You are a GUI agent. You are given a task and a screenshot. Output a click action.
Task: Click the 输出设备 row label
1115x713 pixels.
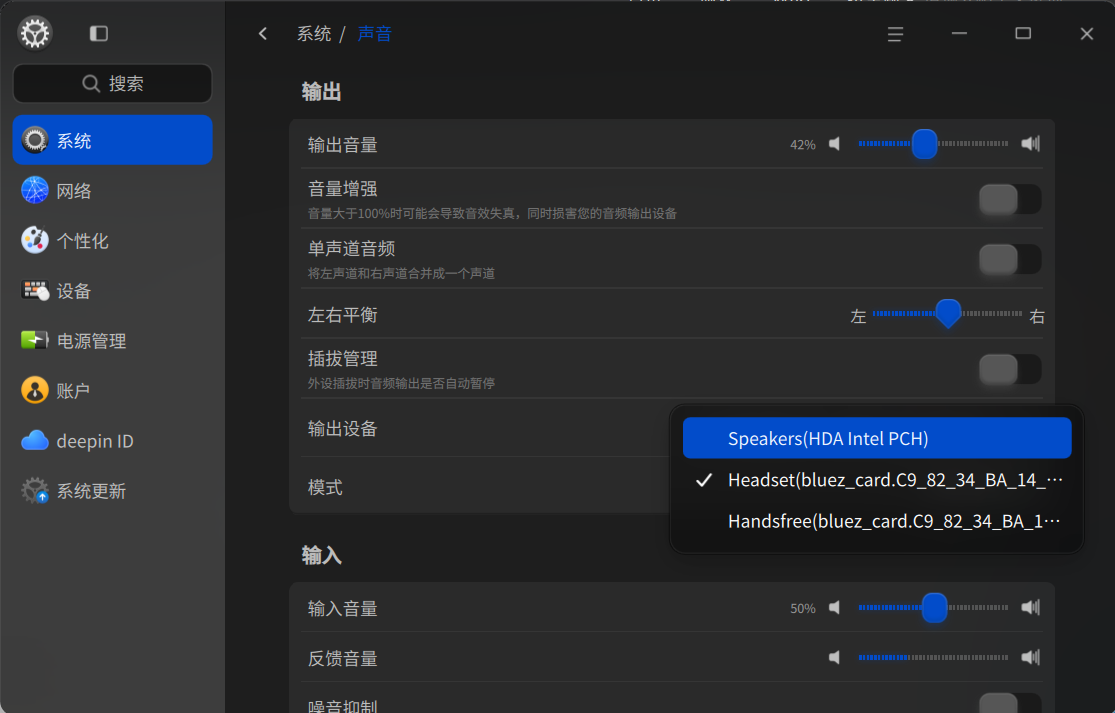pyautogui.click(x=342, y=429)
